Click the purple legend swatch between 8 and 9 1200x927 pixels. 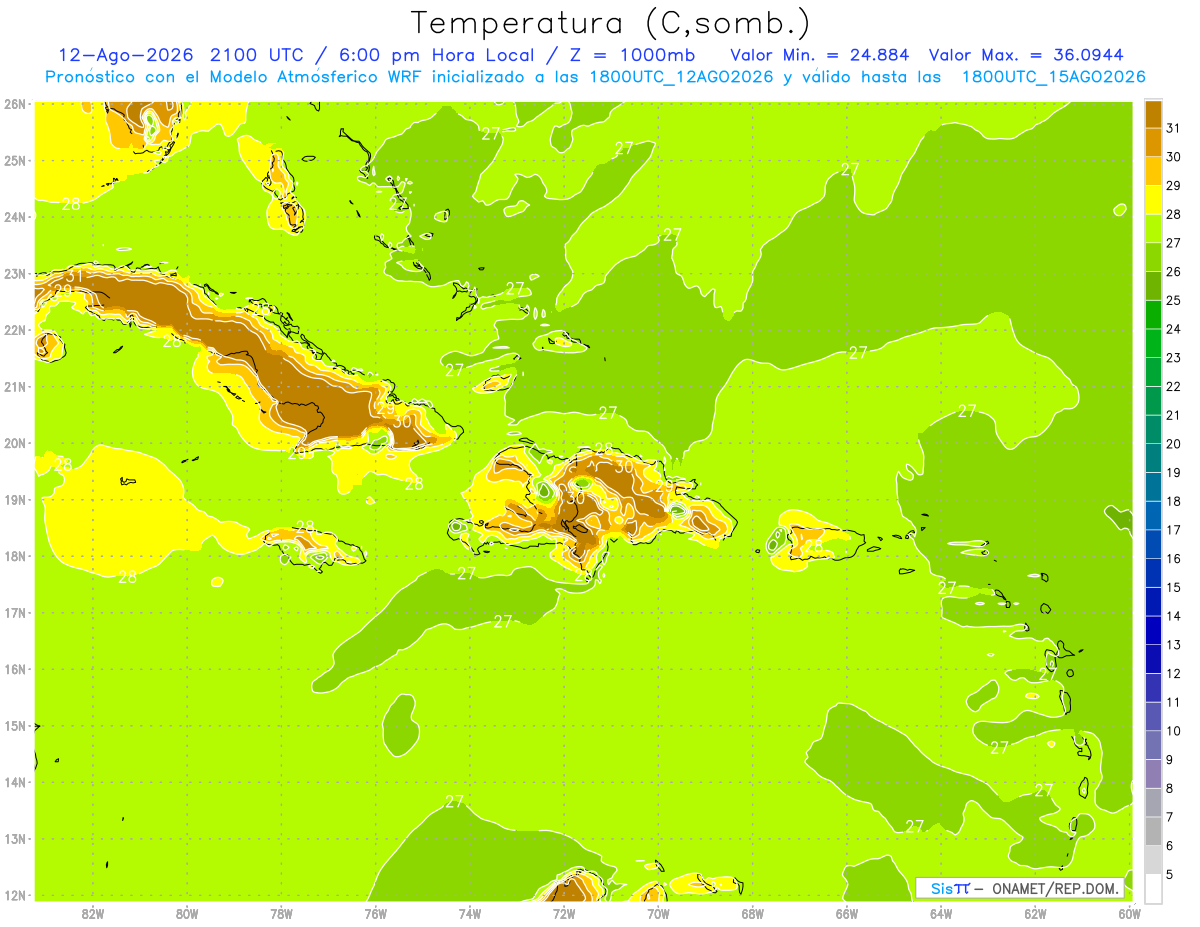pos(1153,774)
